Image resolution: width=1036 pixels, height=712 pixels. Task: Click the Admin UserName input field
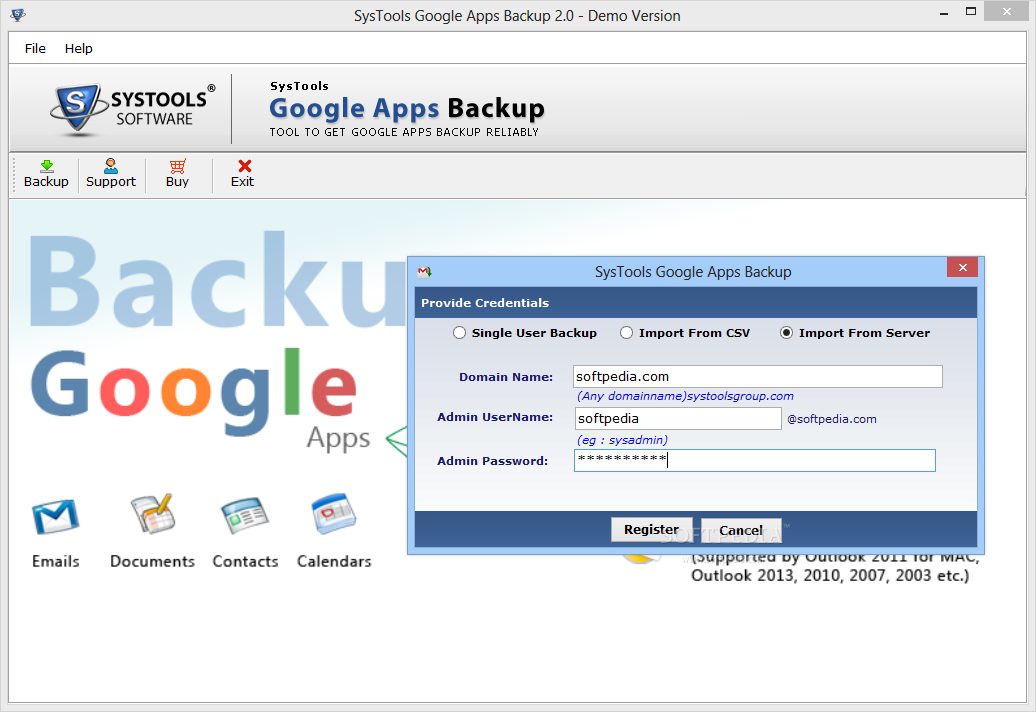tap(678, 418)
